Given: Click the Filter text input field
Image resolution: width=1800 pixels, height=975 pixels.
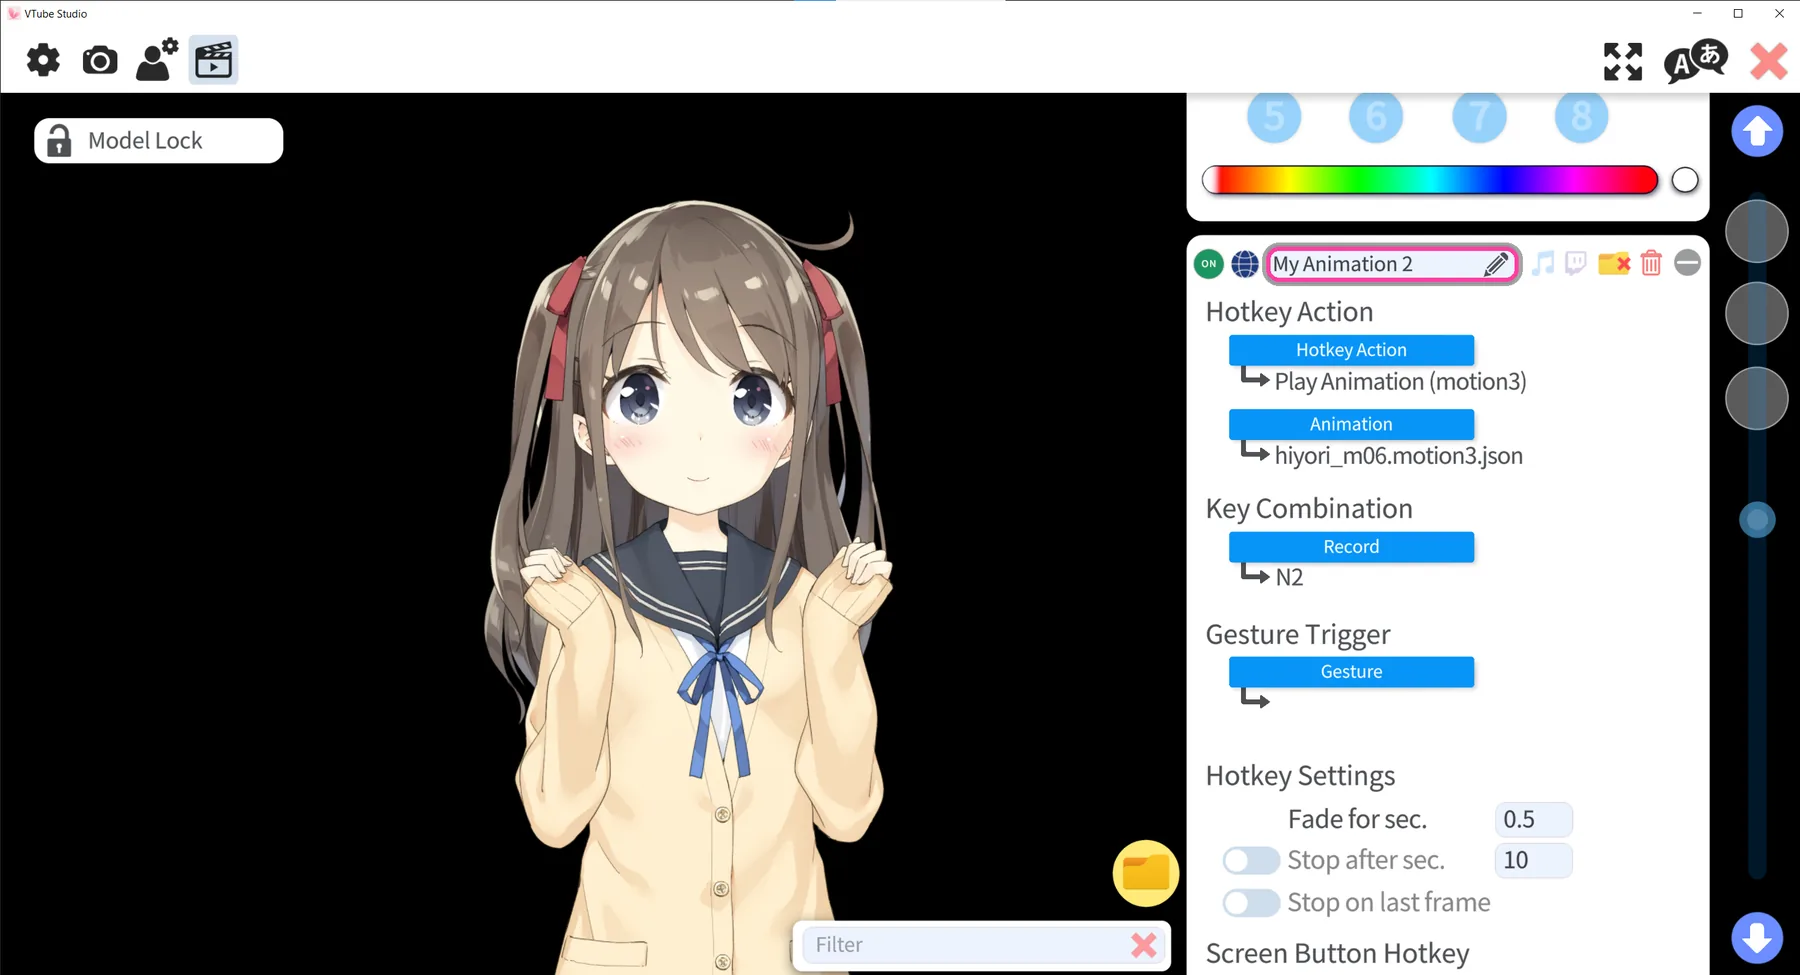Looking at the screenshot, I should 965,945.
